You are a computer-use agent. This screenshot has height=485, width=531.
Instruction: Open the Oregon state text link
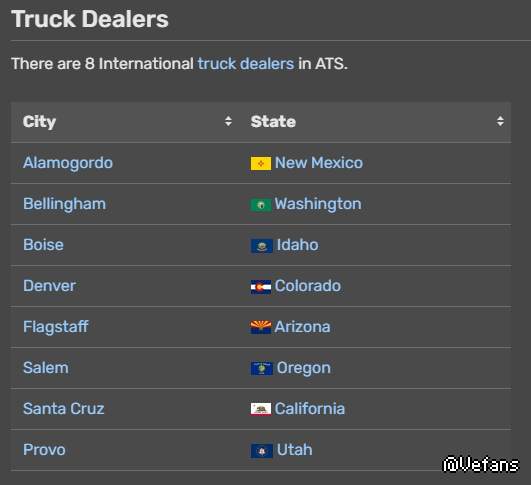tap(304, 368)
